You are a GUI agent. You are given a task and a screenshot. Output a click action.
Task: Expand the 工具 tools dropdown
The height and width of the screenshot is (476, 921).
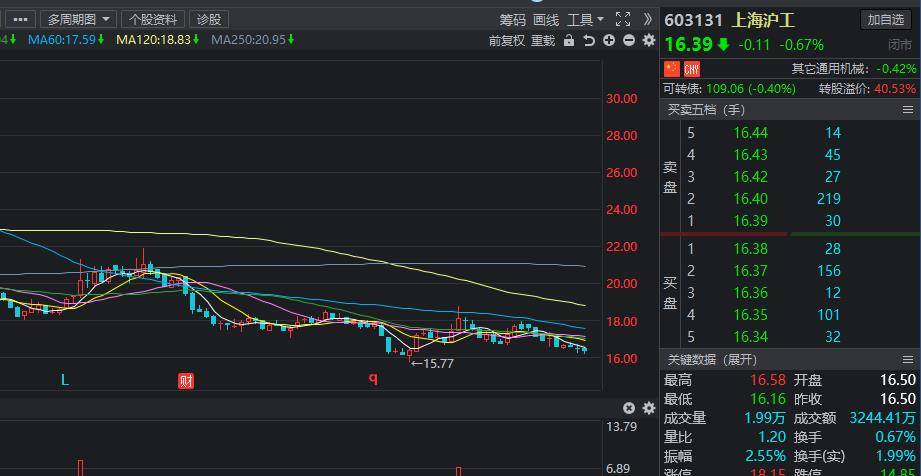coord(585,19)
